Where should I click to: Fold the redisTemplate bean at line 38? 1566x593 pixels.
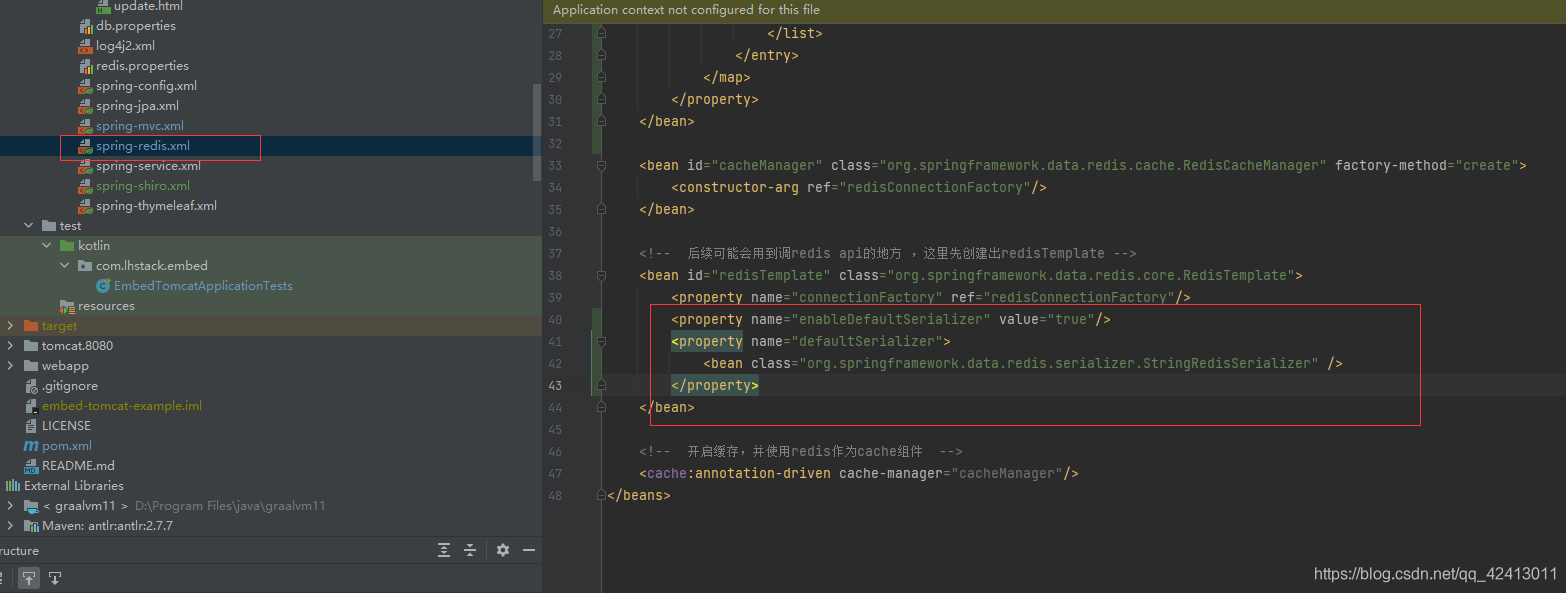tap(601, 275)
